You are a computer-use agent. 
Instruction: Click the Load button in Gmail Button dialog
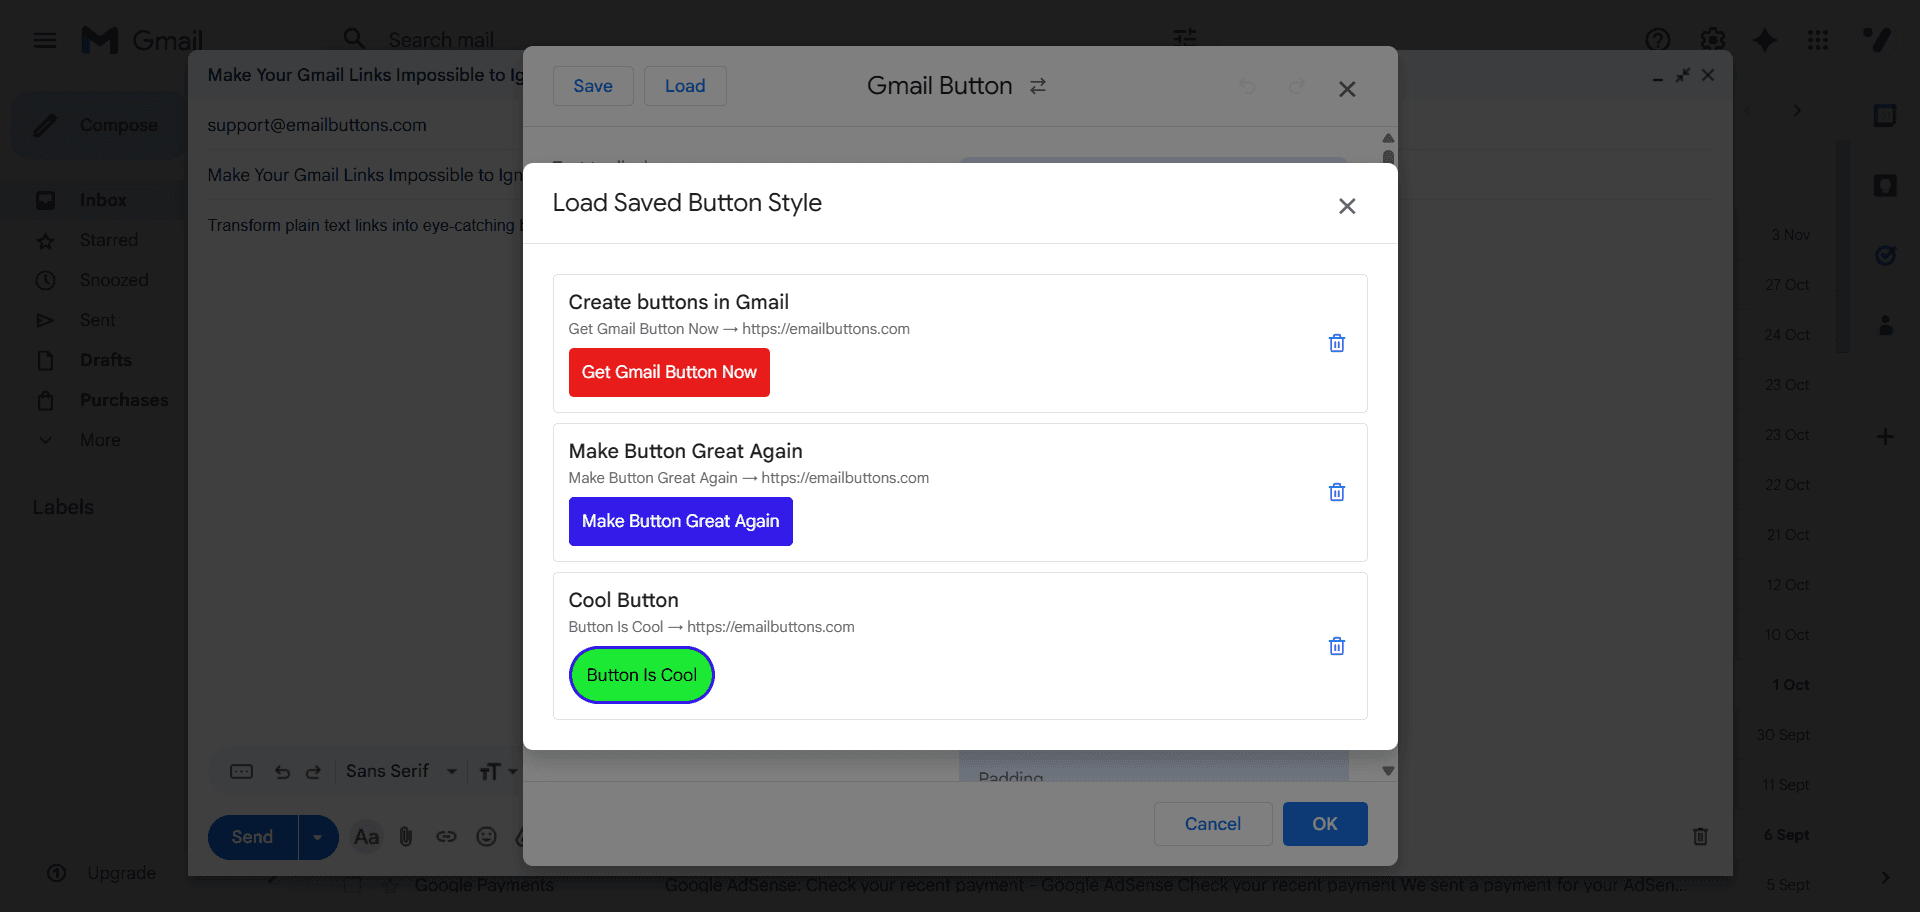tap(685, 86)
